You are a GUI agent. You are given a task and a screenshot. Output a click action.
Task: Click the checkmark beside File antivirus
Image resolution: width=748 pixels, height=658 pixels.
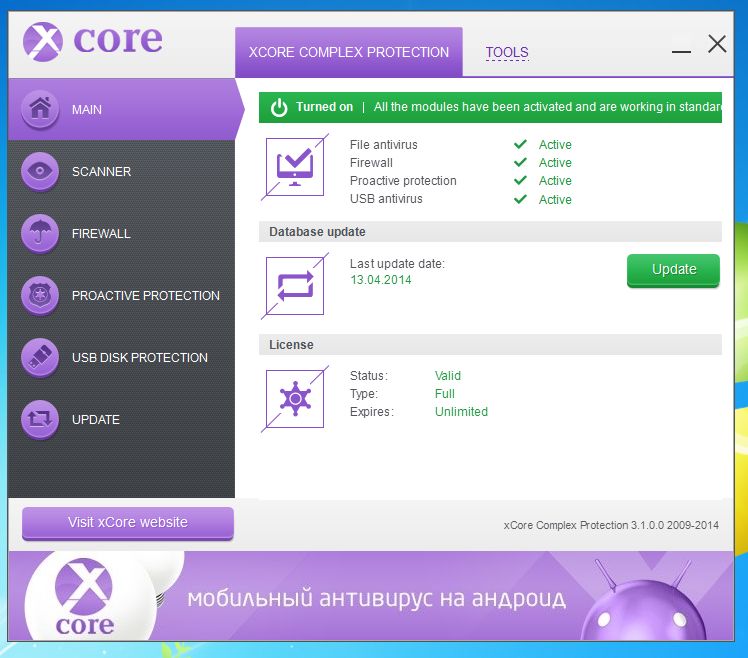pos(520,144)
